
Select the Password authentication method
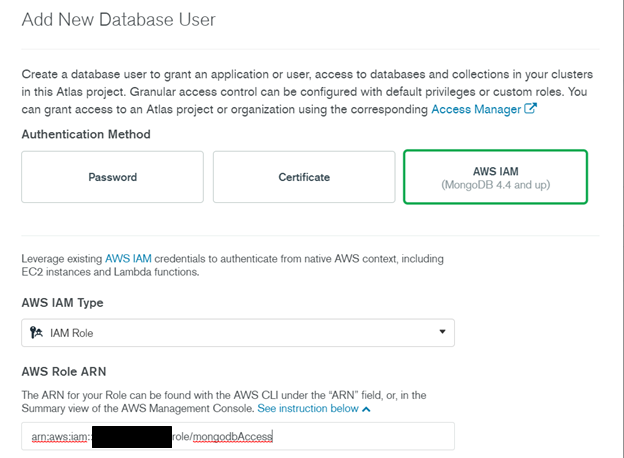click(x=112, y=177)
